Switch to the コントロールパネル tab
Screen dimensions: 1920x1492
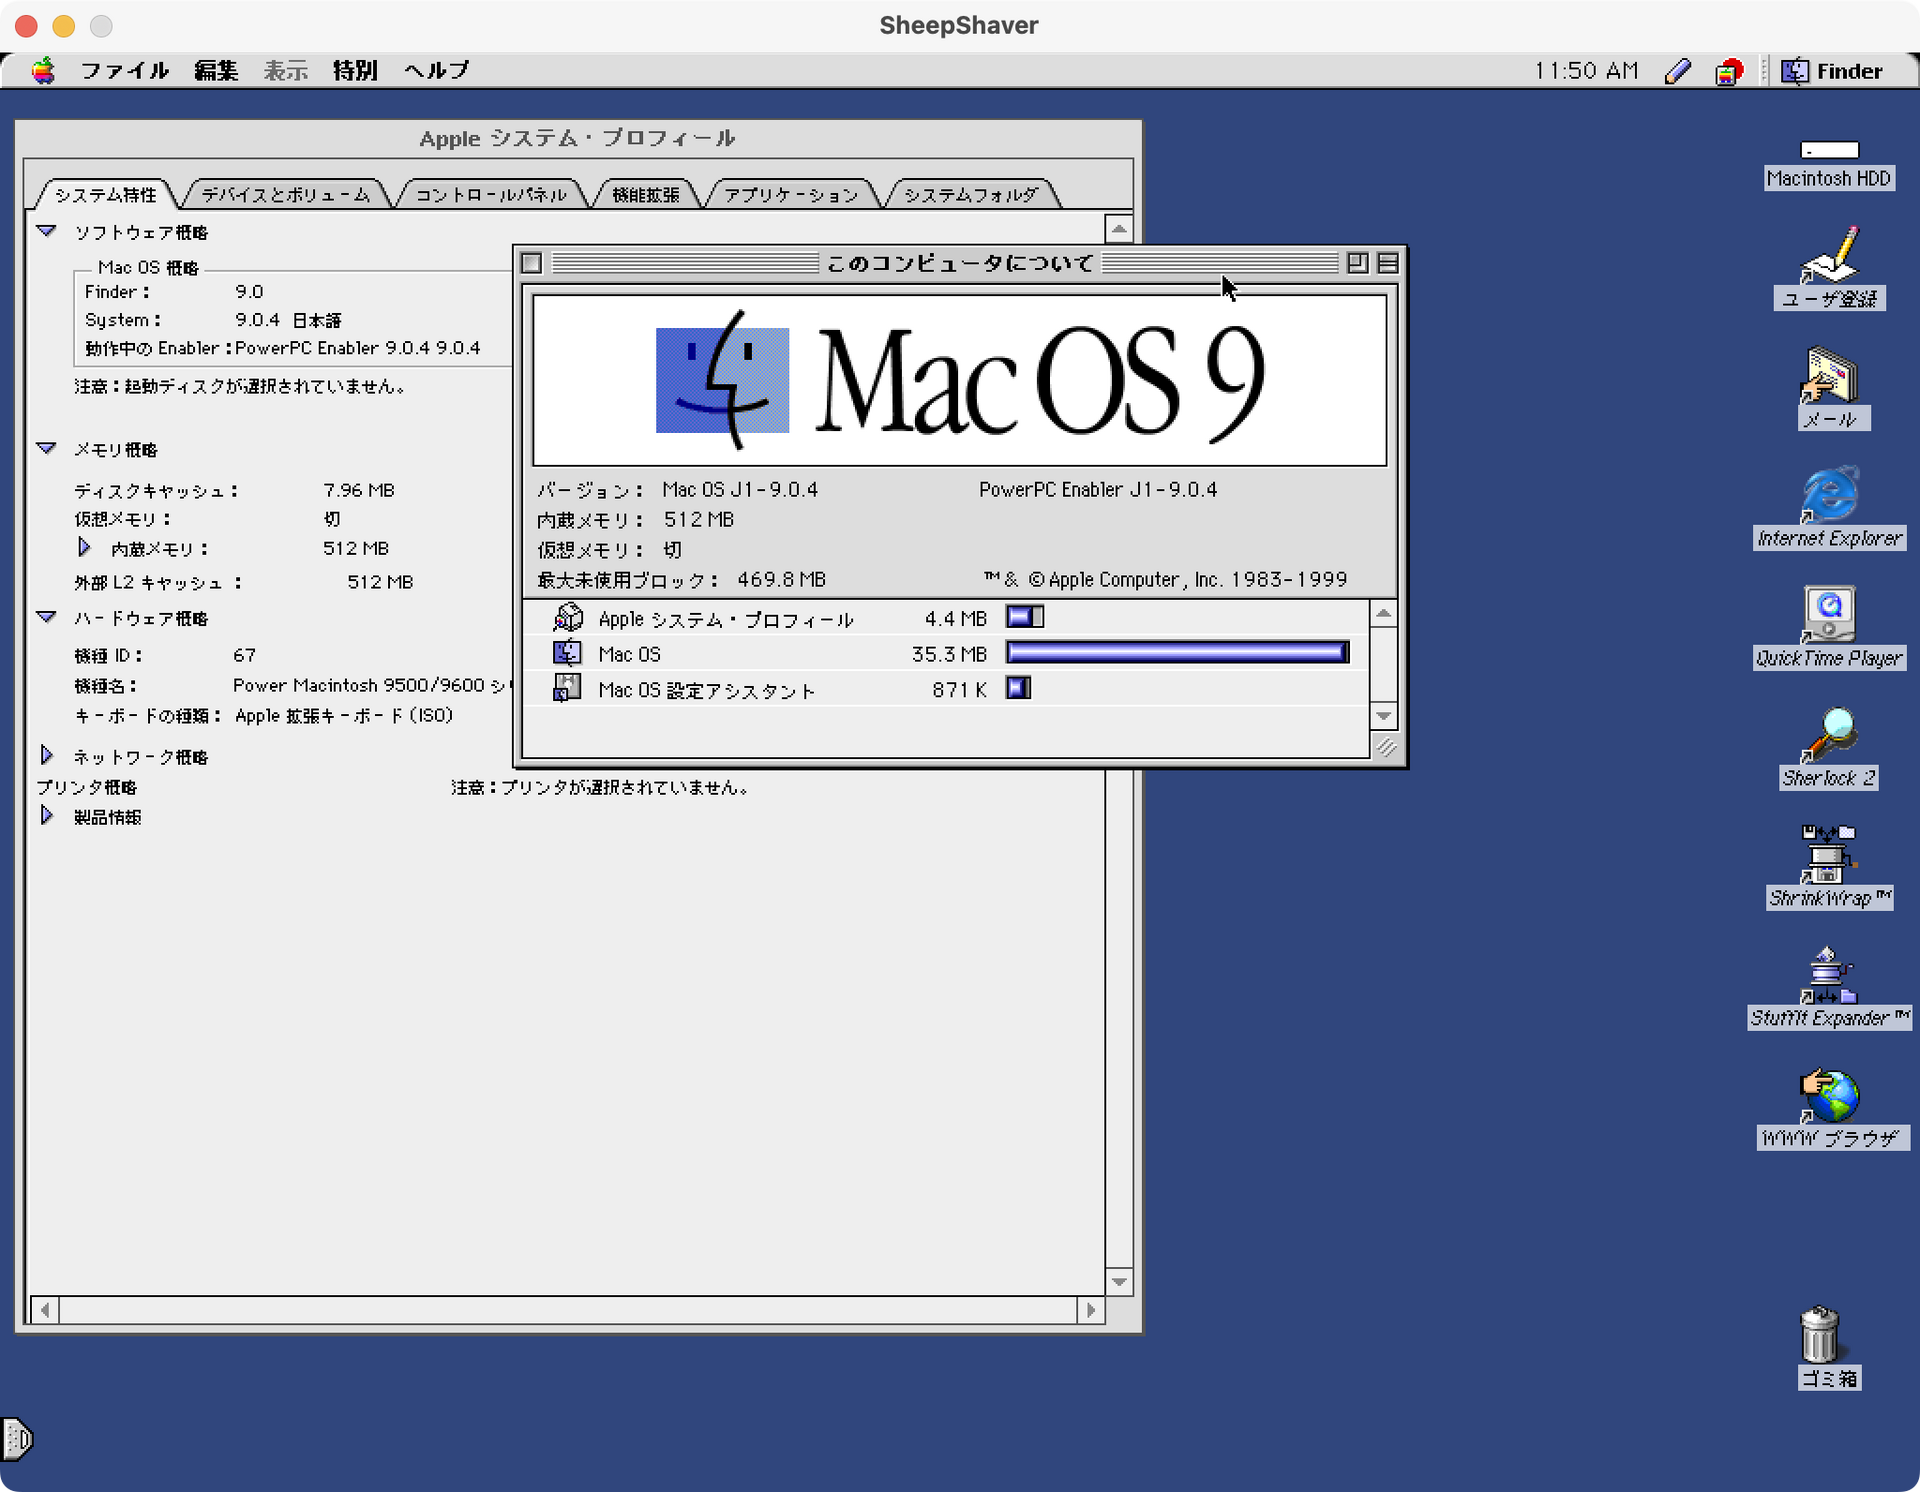491,194
